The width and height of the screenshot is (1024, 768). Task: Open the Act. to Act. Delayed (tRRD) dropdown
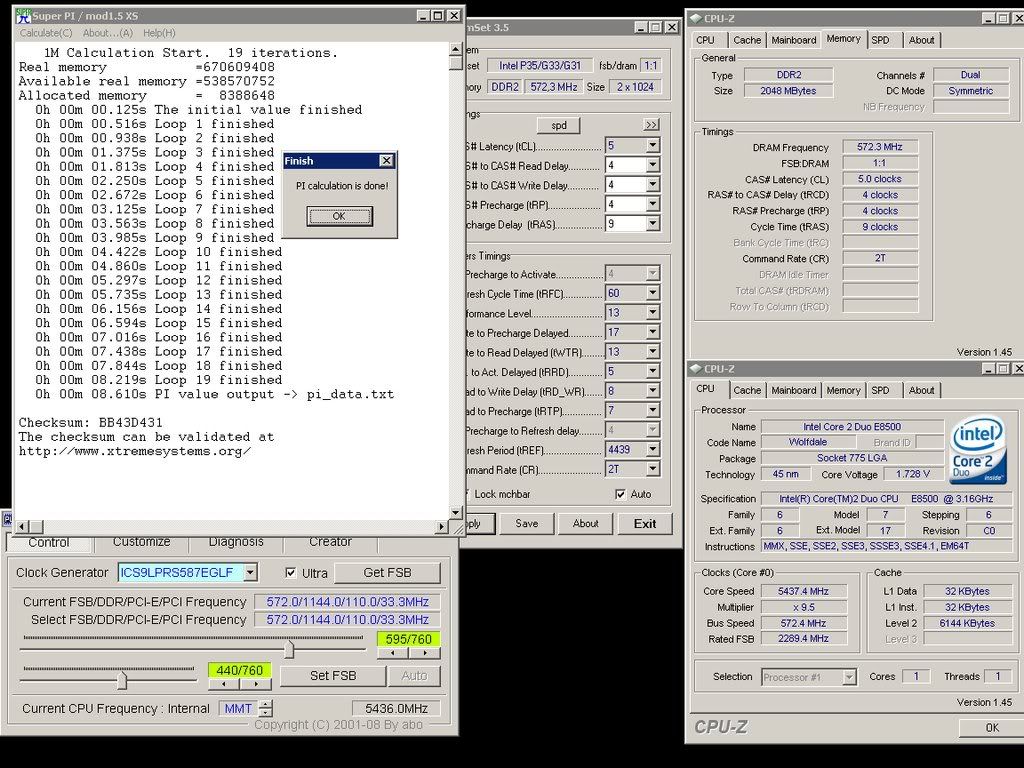click(652, 372)
